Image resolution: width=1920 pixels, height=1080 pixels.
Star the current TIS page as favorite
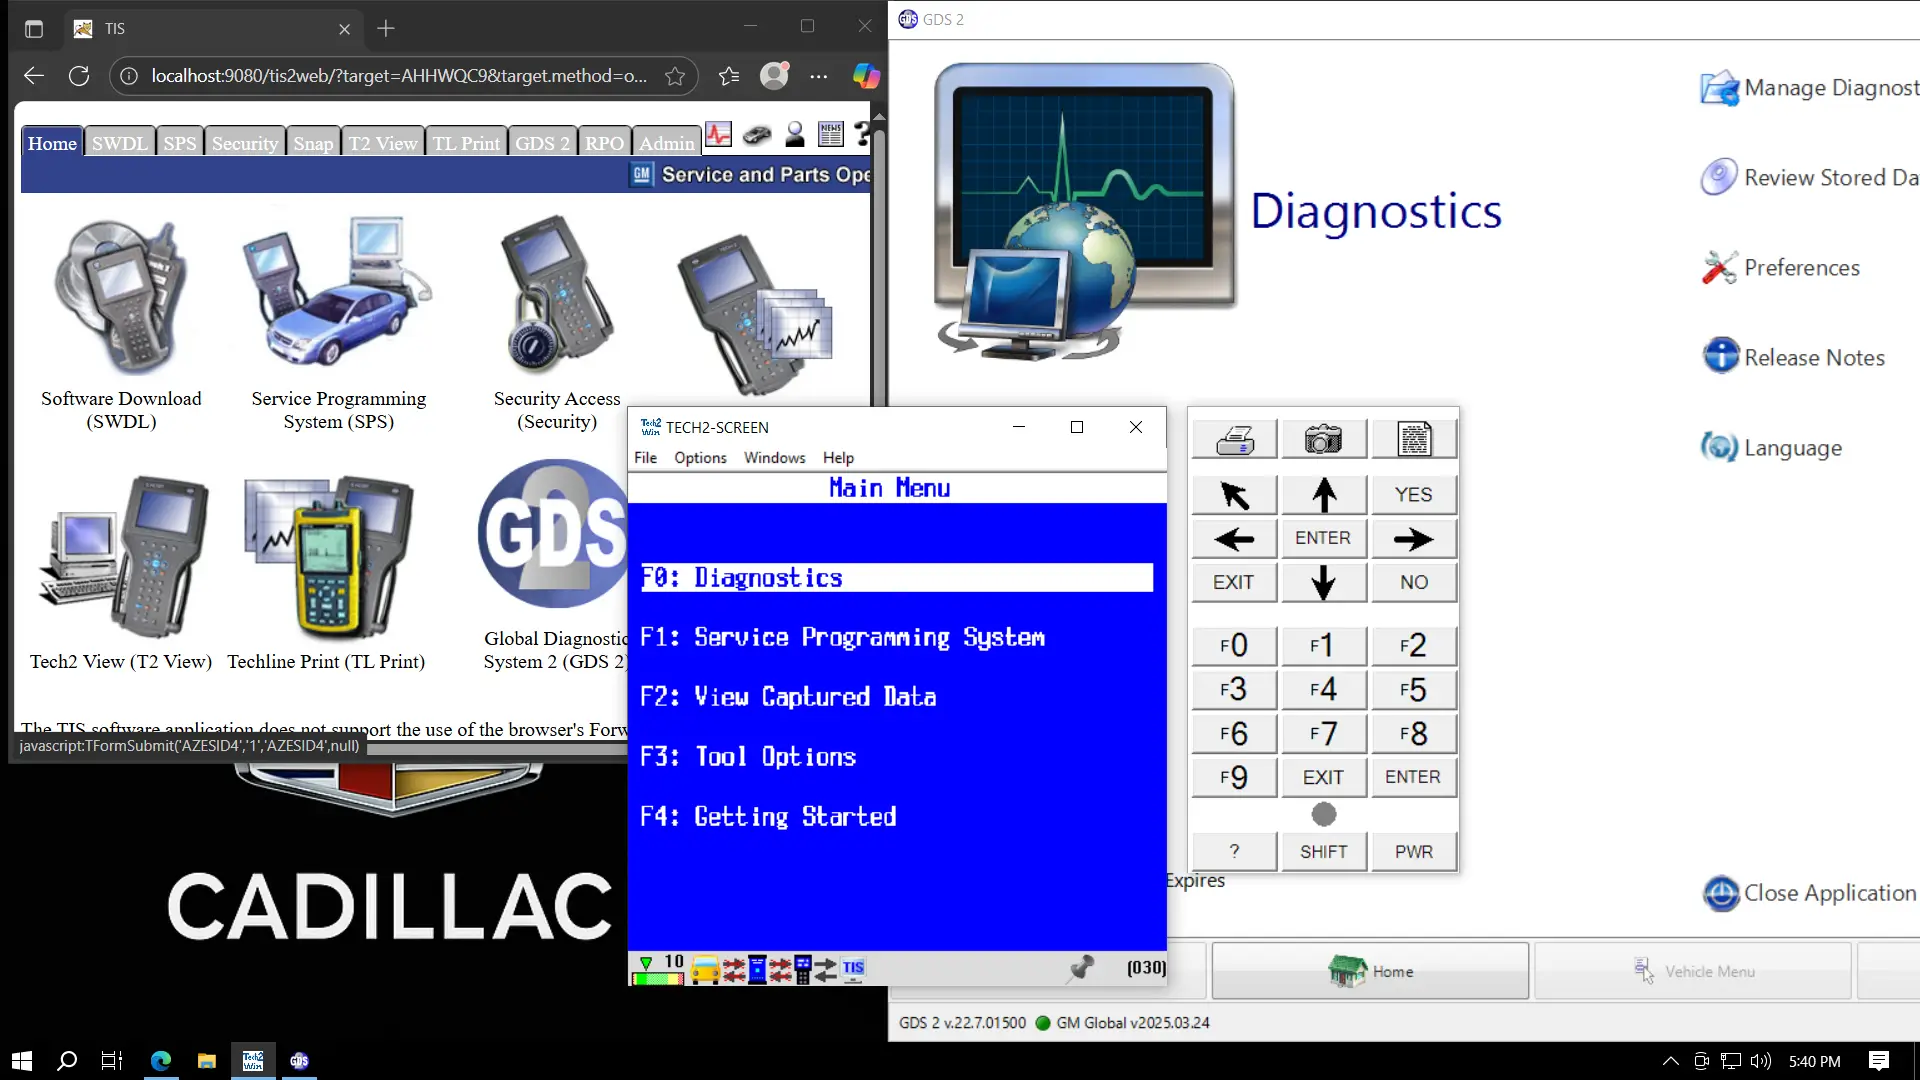coord(675,75)
